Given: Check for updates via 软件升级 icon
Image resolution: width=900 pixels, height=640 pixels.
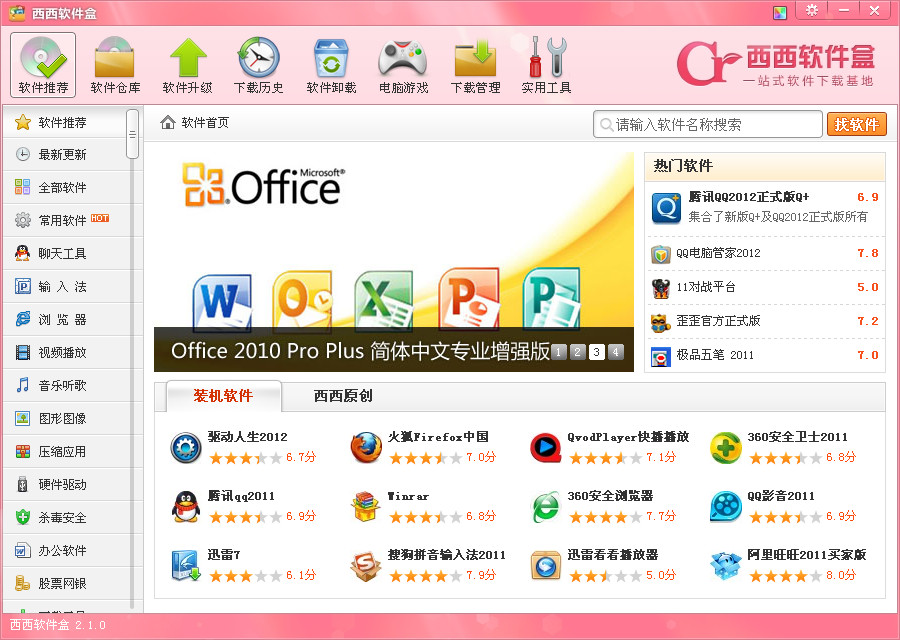Looking at the screenshot, I should pos(186,63).
